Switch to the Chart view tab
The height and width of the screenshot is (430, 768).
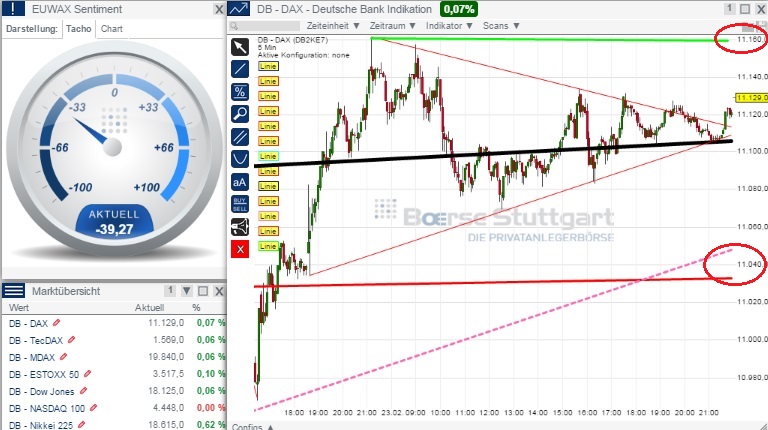[112, 29]
